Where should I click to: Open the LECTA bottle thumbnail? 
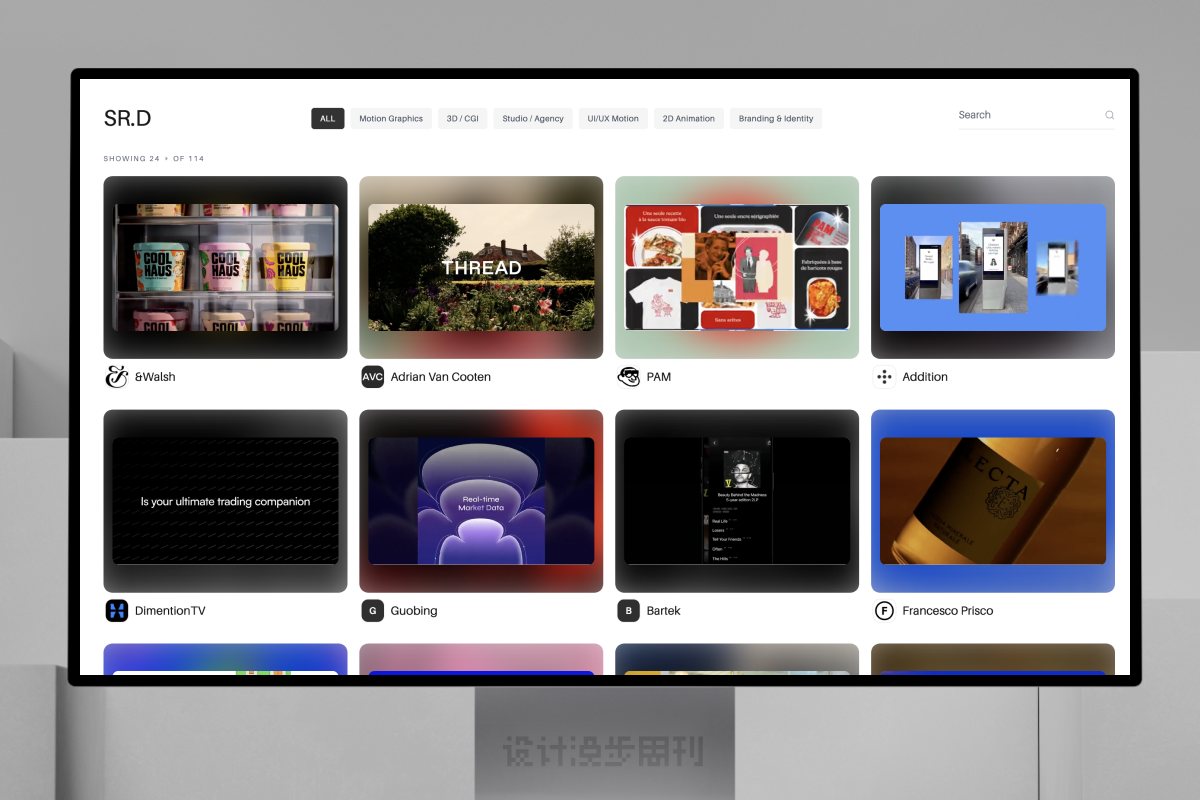[x=993, y=501]
